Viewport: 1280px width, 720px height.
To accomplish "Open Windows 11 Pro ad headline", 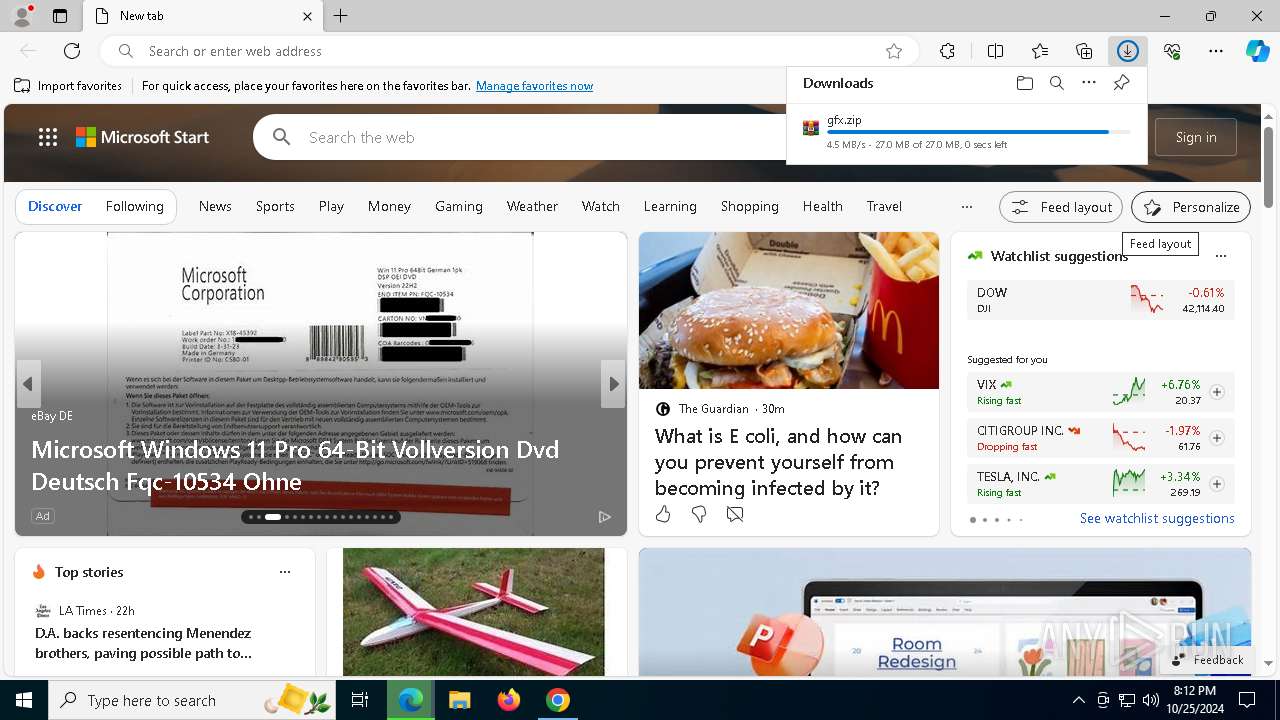I will coord(295,466).
